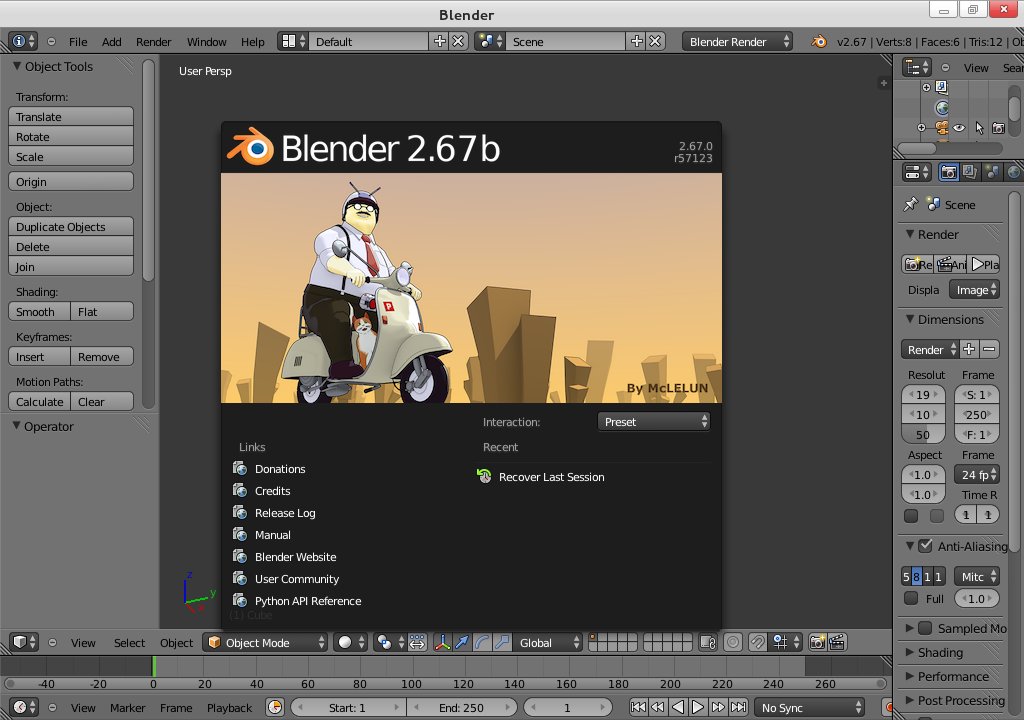Open the Render menu in top bar

pyautogui.click(x=154, y=42)
